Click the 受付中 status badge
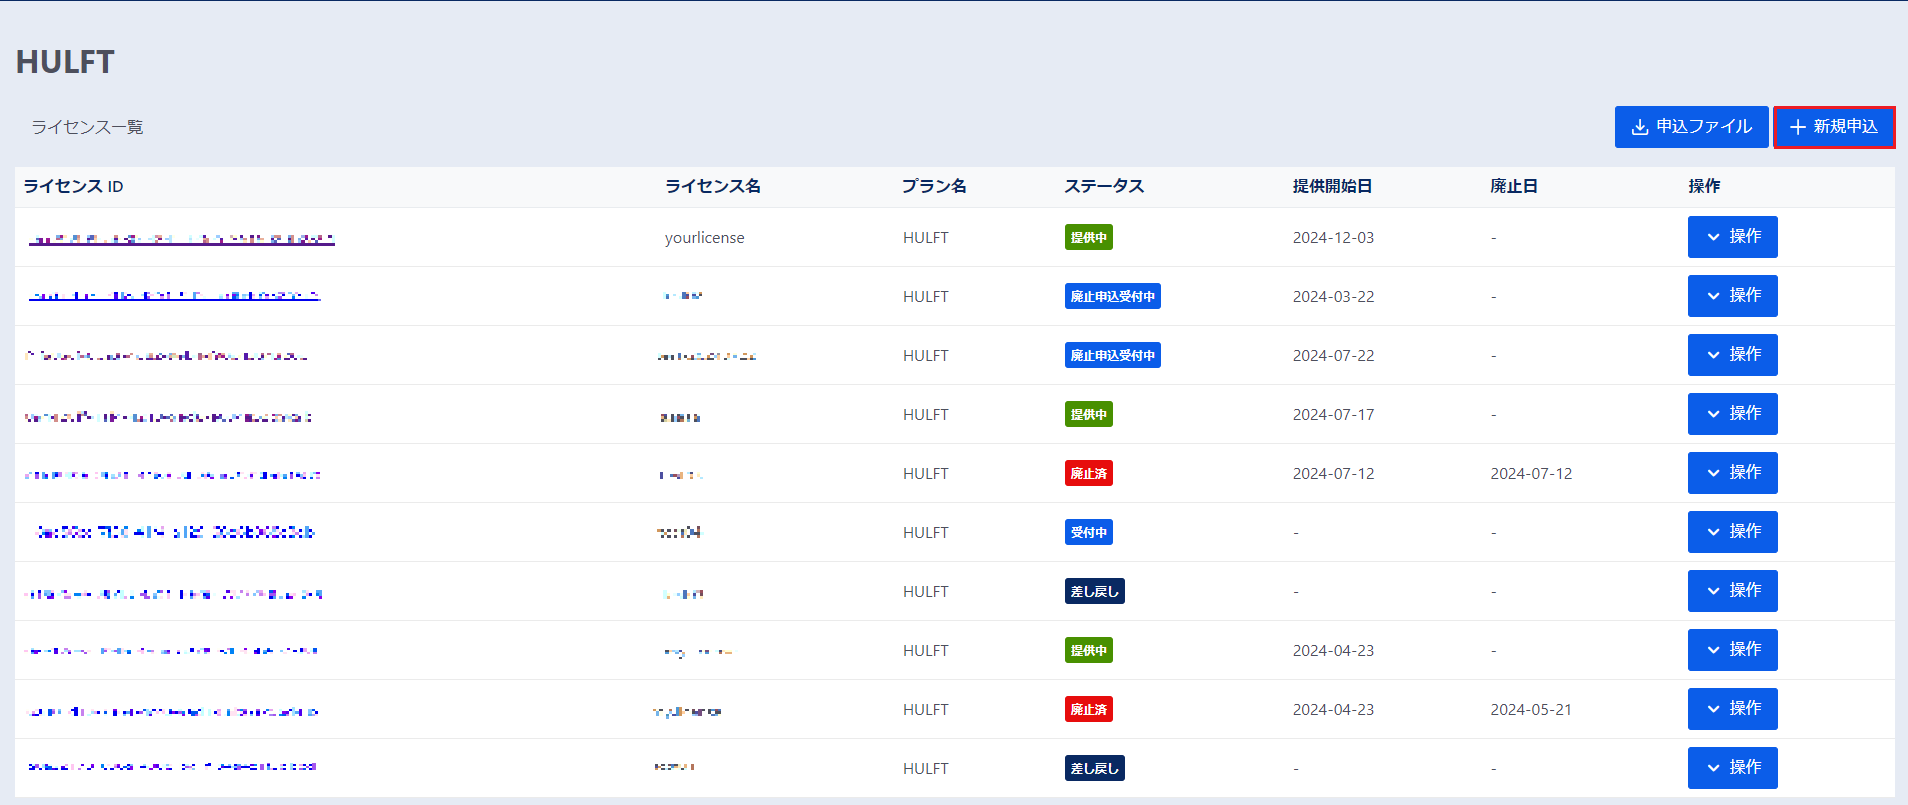Viewport: 1908px width, 805px height. [x=1088, y=533]
